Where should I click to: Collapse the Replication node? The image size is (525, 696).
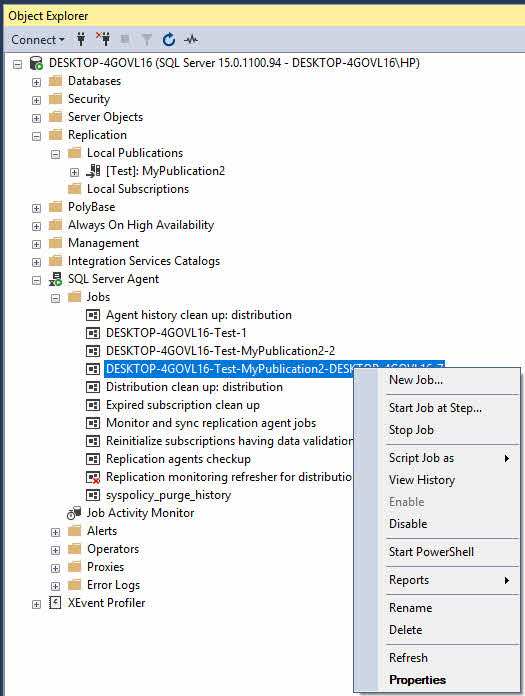[x=36, y=136]
